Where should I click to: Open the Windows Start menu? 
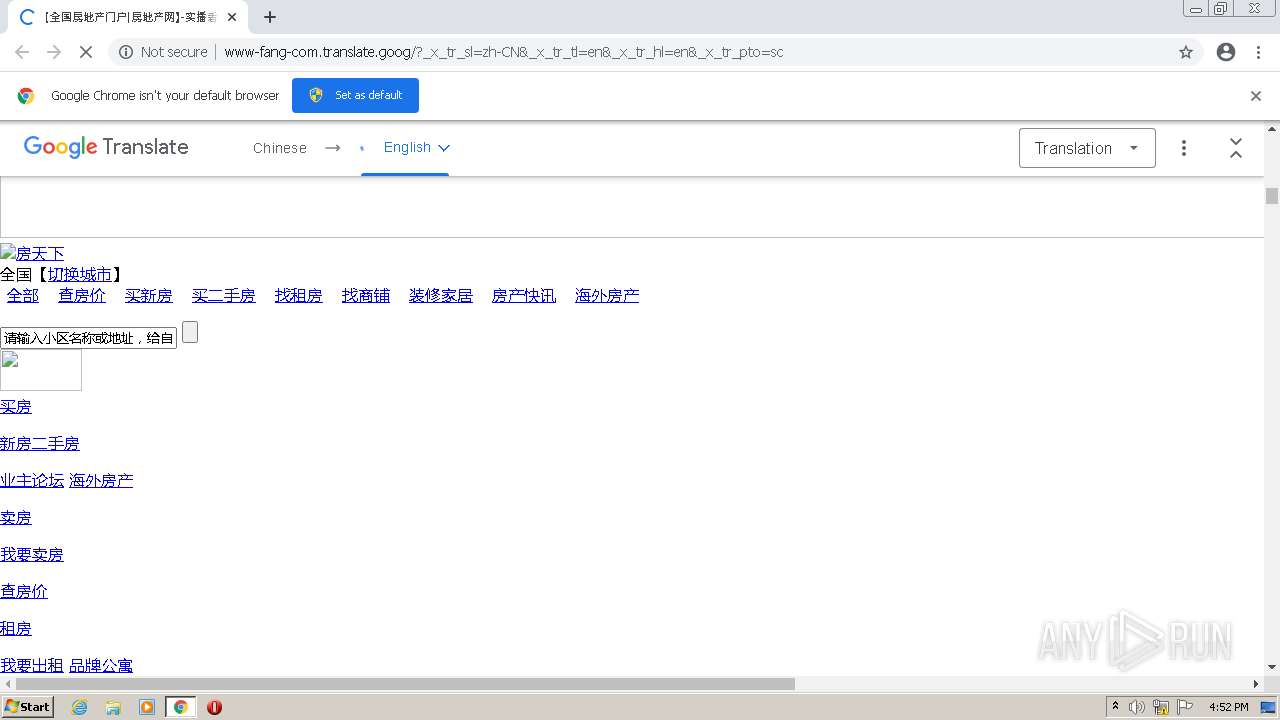click(x=28, y=707)
